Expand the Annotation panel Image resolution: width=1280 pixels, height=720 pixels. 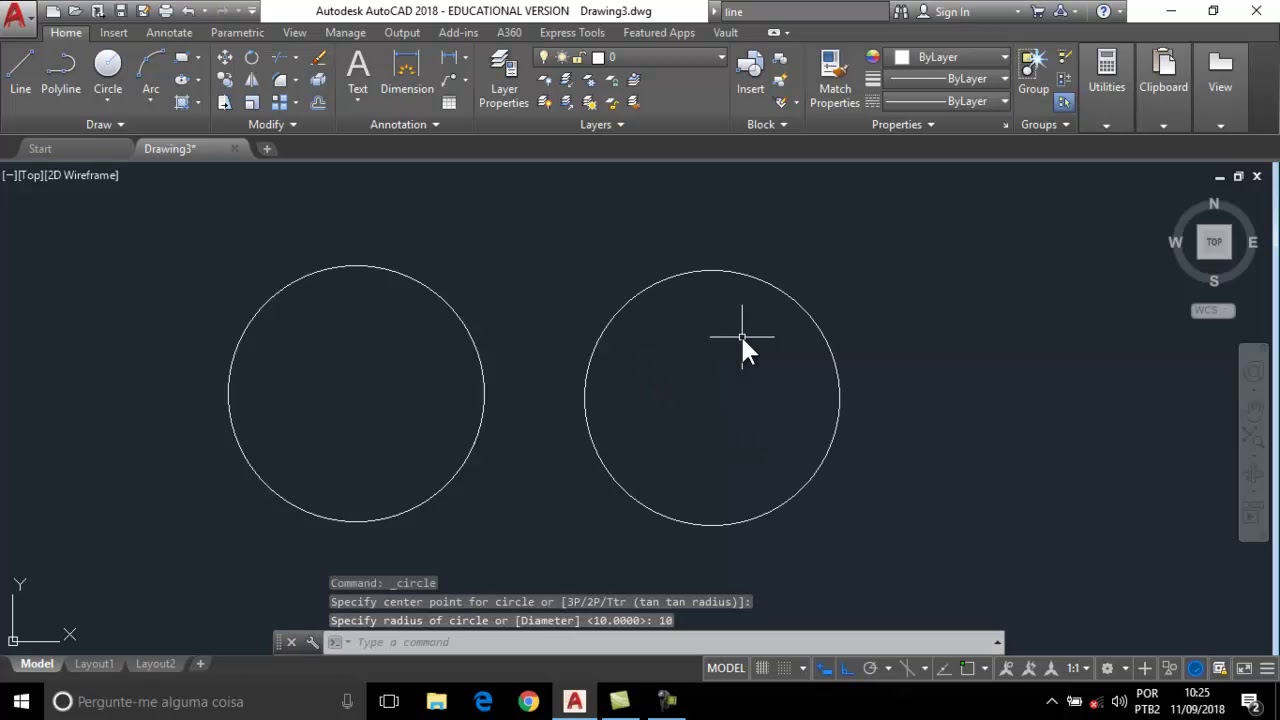point(405,125)
